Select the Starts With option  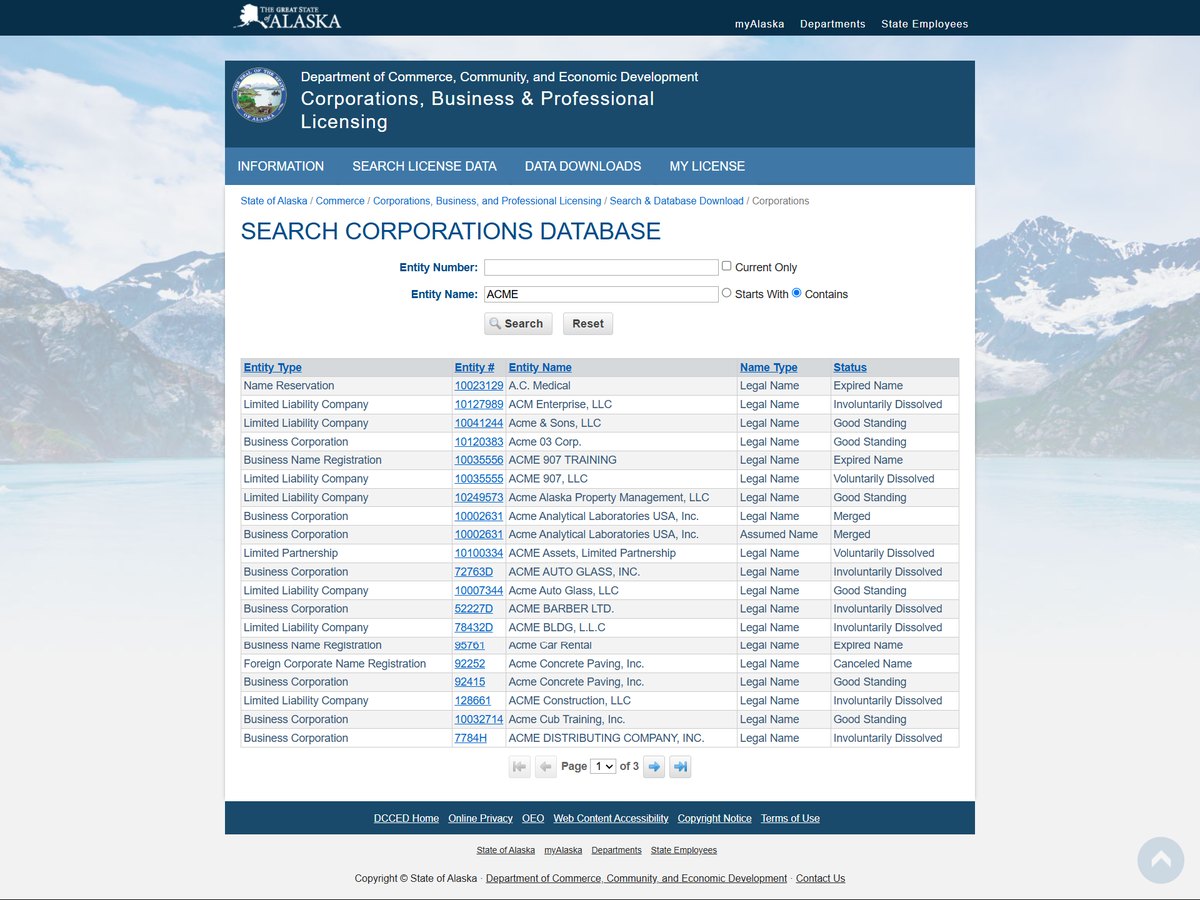[x=727, y=293]
